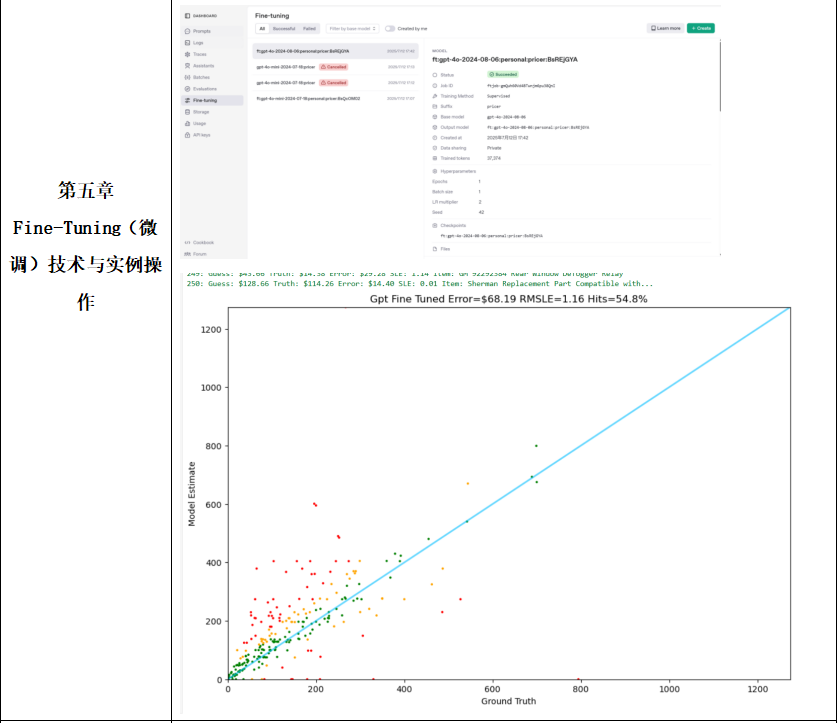The image size is (839, 723).
Task: Click the 'Ground Truth' x-axis label
Action: click(508, 701)
